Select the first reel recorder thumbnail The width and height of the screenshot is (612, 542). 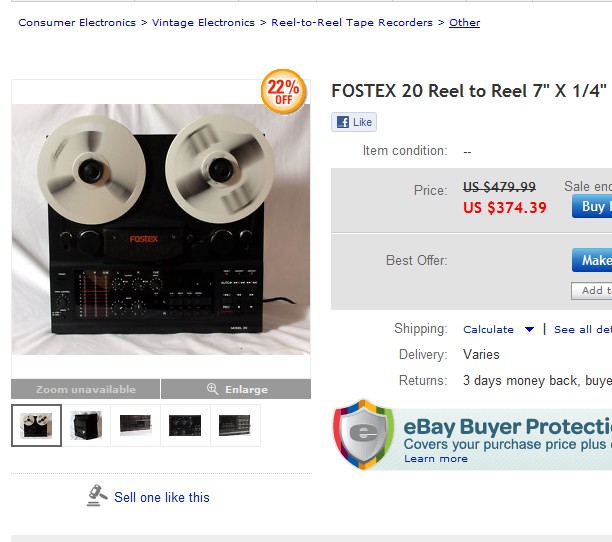(x=36, y=425)
